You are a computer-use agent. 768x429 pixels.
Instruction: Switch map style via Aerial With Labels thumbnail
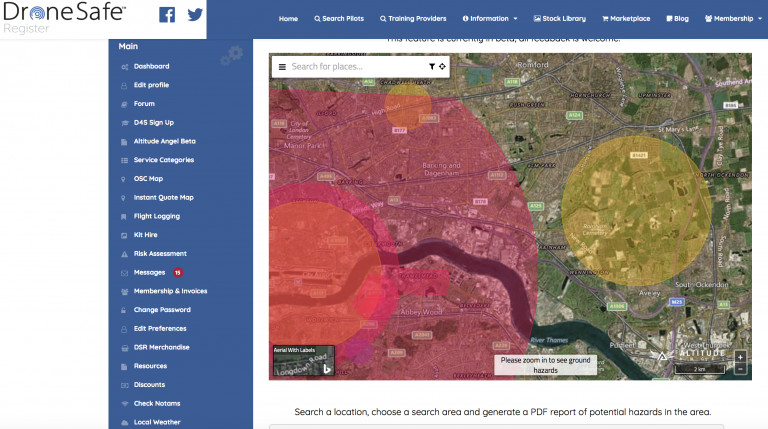304,360
